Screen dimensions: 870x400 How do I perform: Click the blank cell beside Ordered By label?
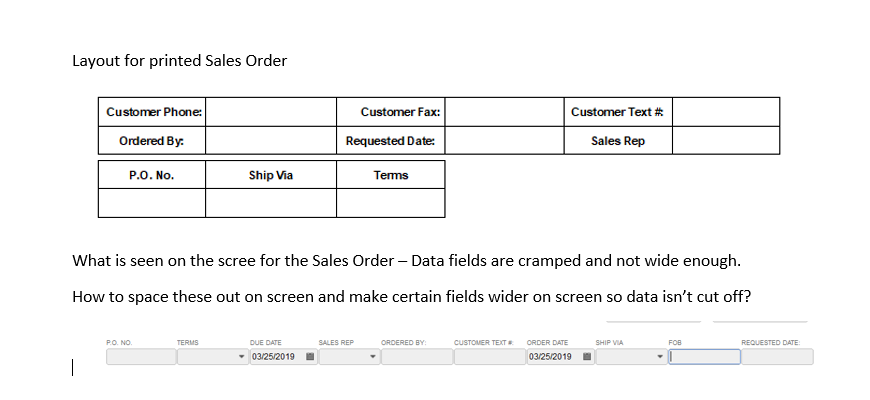[x=271, y=141]
